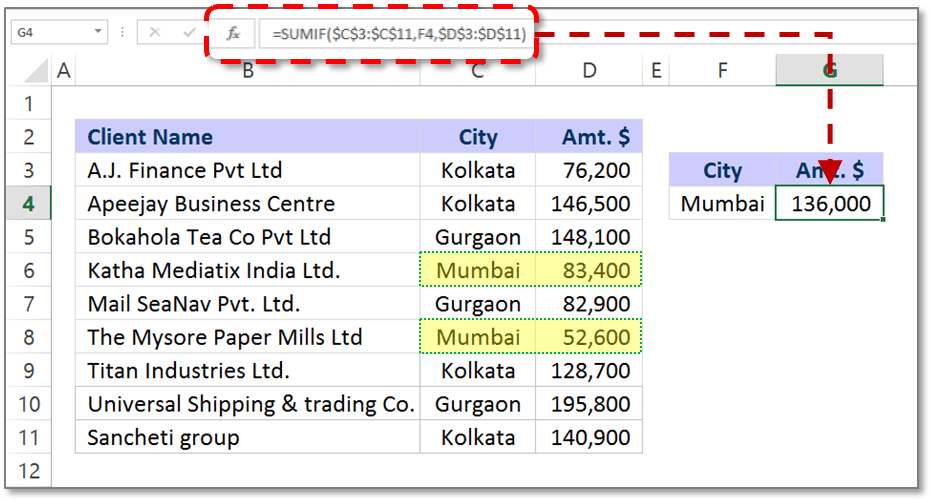Click the Kolkata cell in row 9
The height and width of the screenshot is (502, 932).
click(477, 371)
